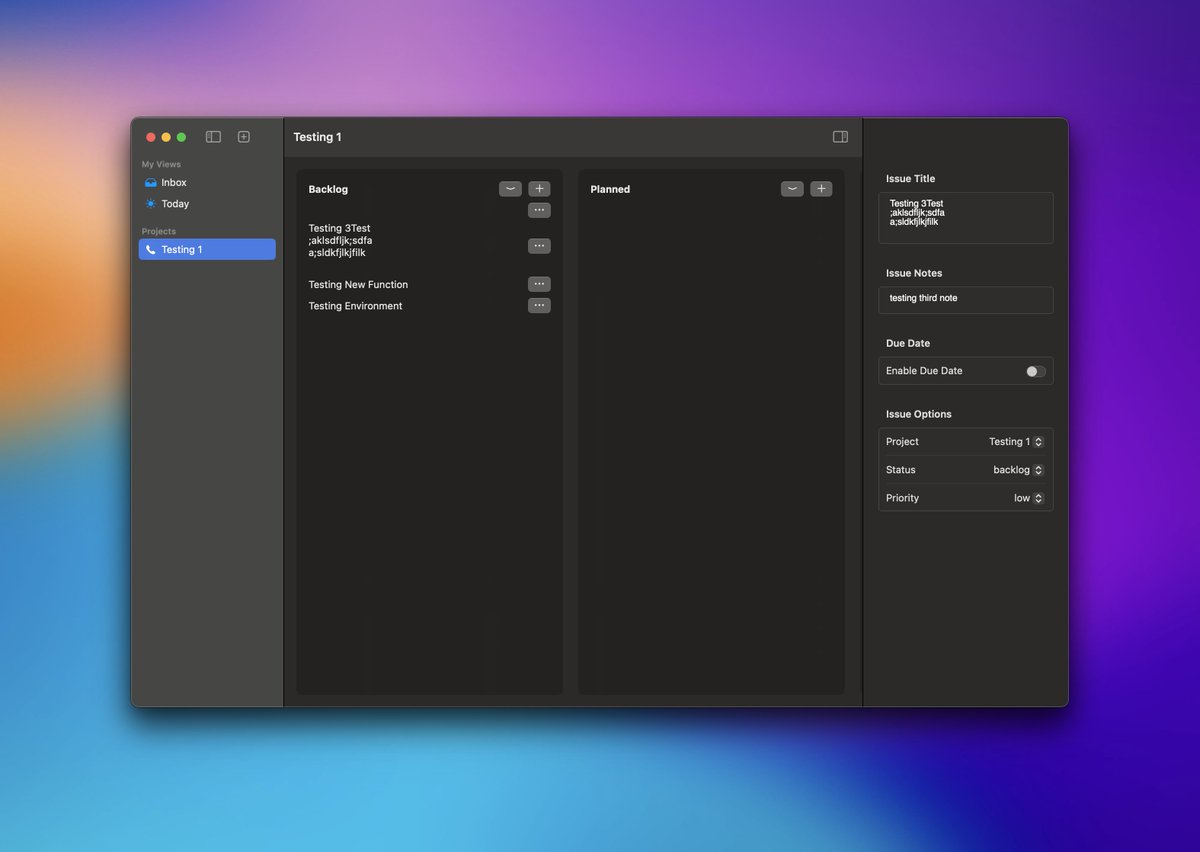Click the Enable Due Date label
Screen dimensions: 1200x852
(x=924, y=371)
